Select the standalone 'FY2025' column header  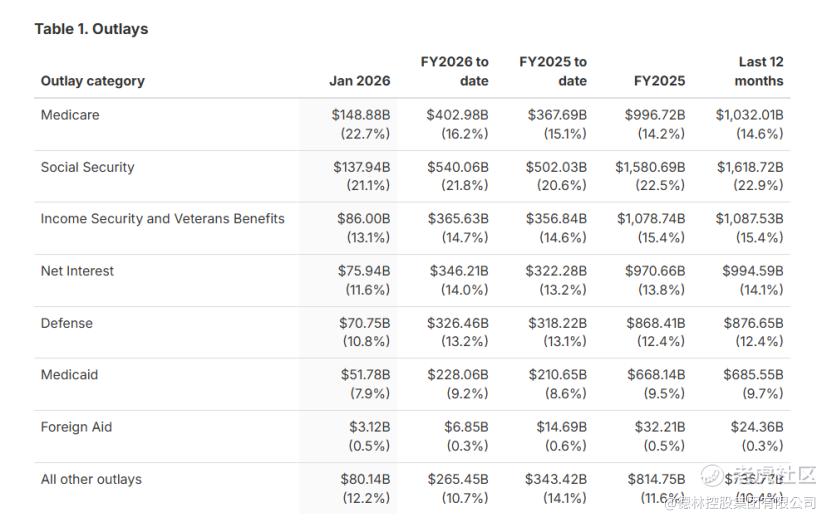(659, 81)
